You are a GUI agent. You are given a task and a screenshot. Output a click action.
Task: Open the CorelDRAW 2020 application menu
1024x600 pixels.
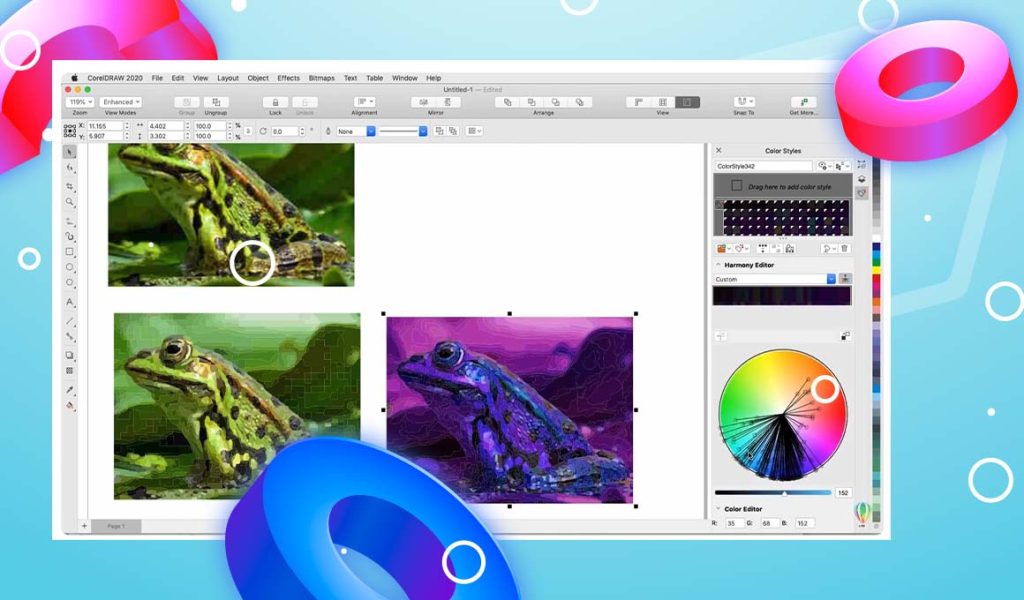click(115, 78)
